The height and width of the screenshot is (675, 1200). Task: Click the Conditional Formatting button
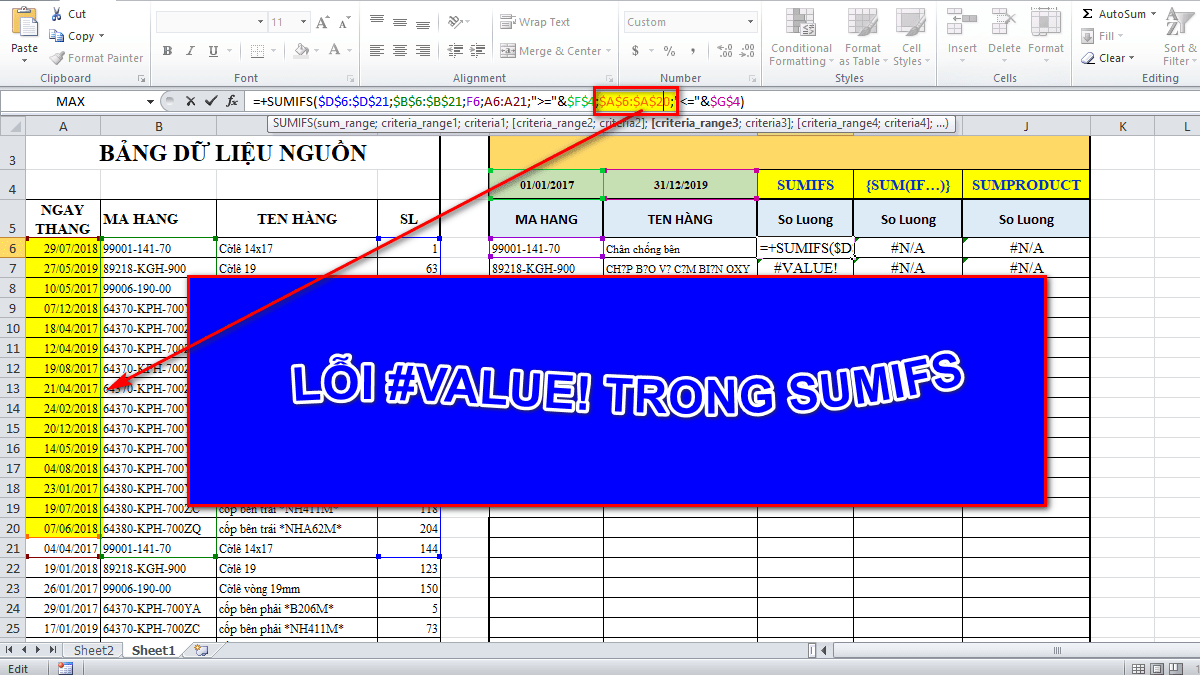point(801,38)
